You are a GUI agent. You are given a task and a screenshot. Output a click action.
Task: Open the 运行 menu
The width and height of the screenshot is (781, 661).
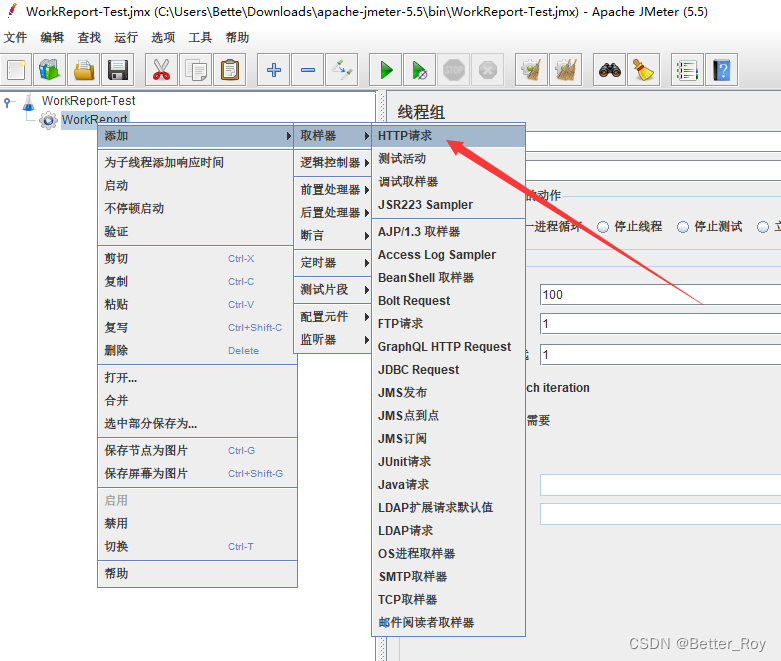[126, 37]
